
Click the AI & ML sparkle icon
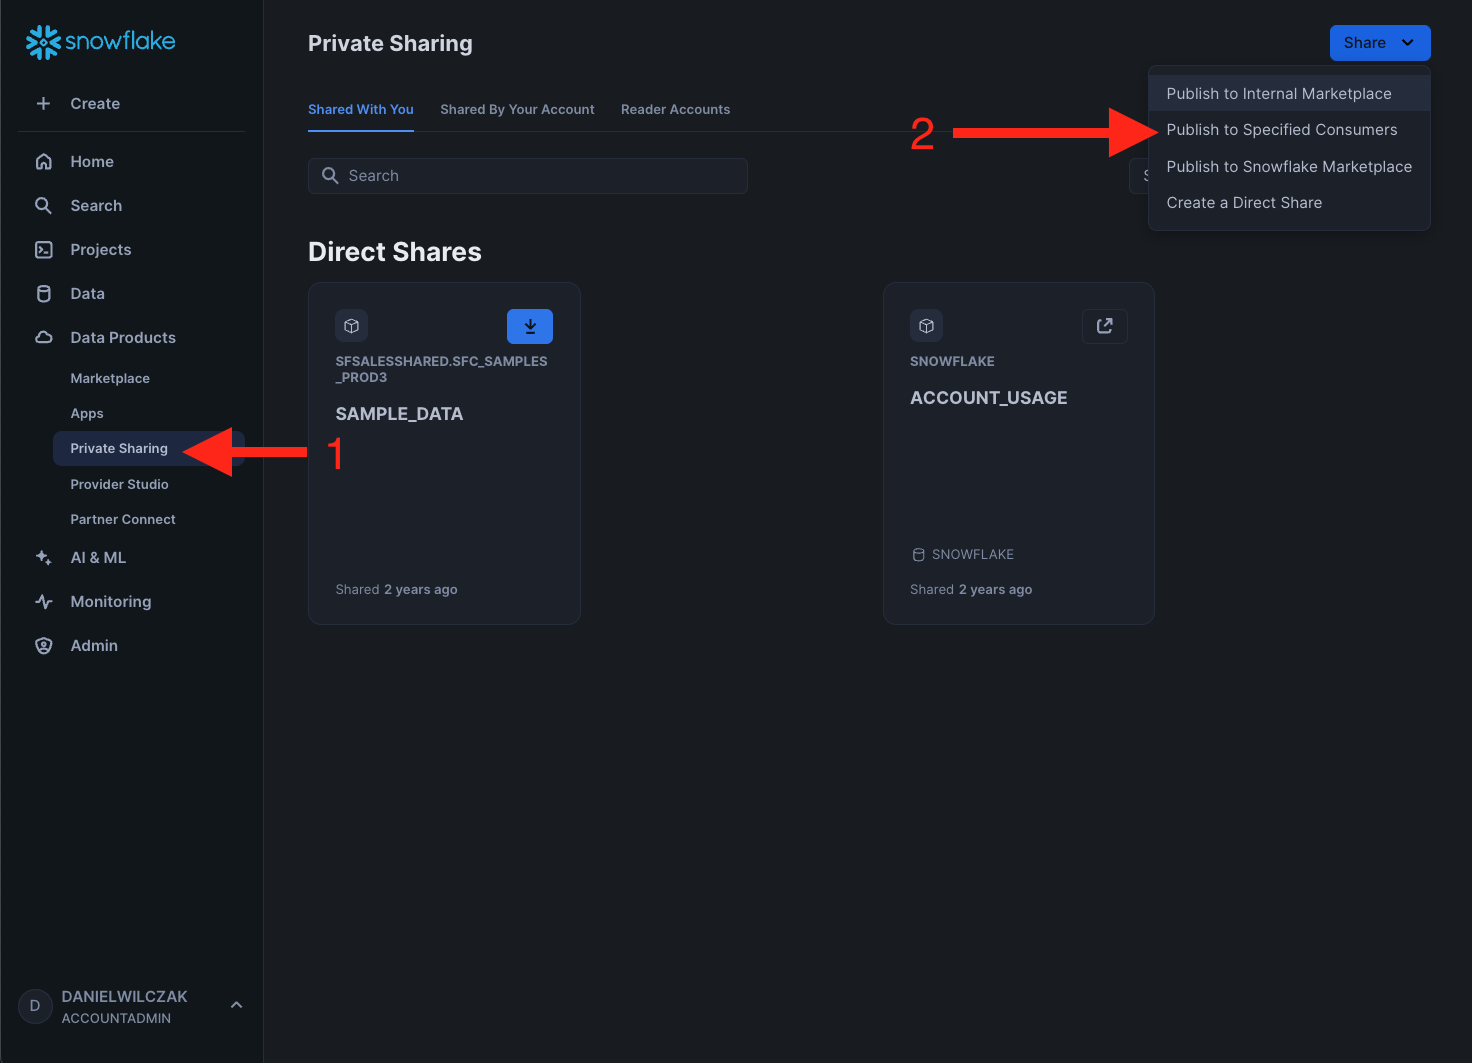point(43,557)
